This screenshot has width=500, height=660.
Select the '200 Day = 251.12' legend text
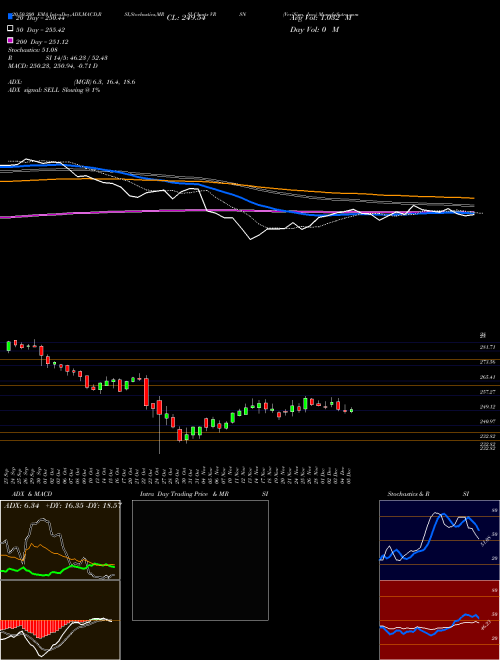[43, 42]
